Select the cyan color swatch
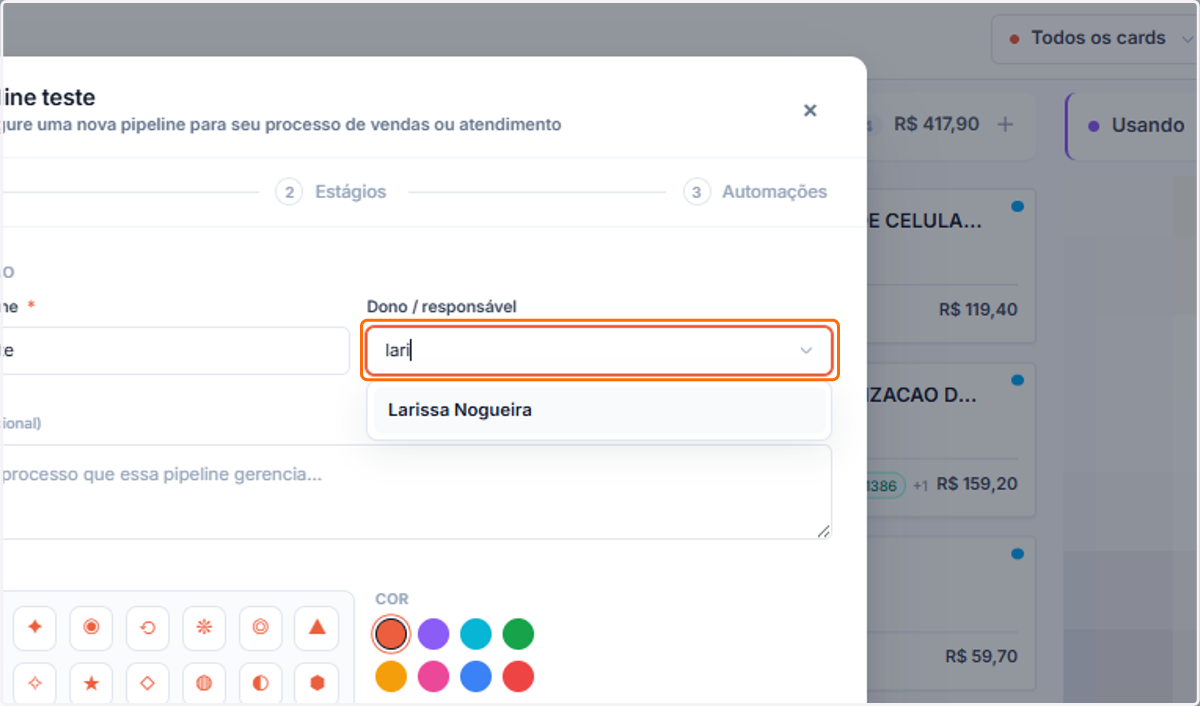 (476, 633)
